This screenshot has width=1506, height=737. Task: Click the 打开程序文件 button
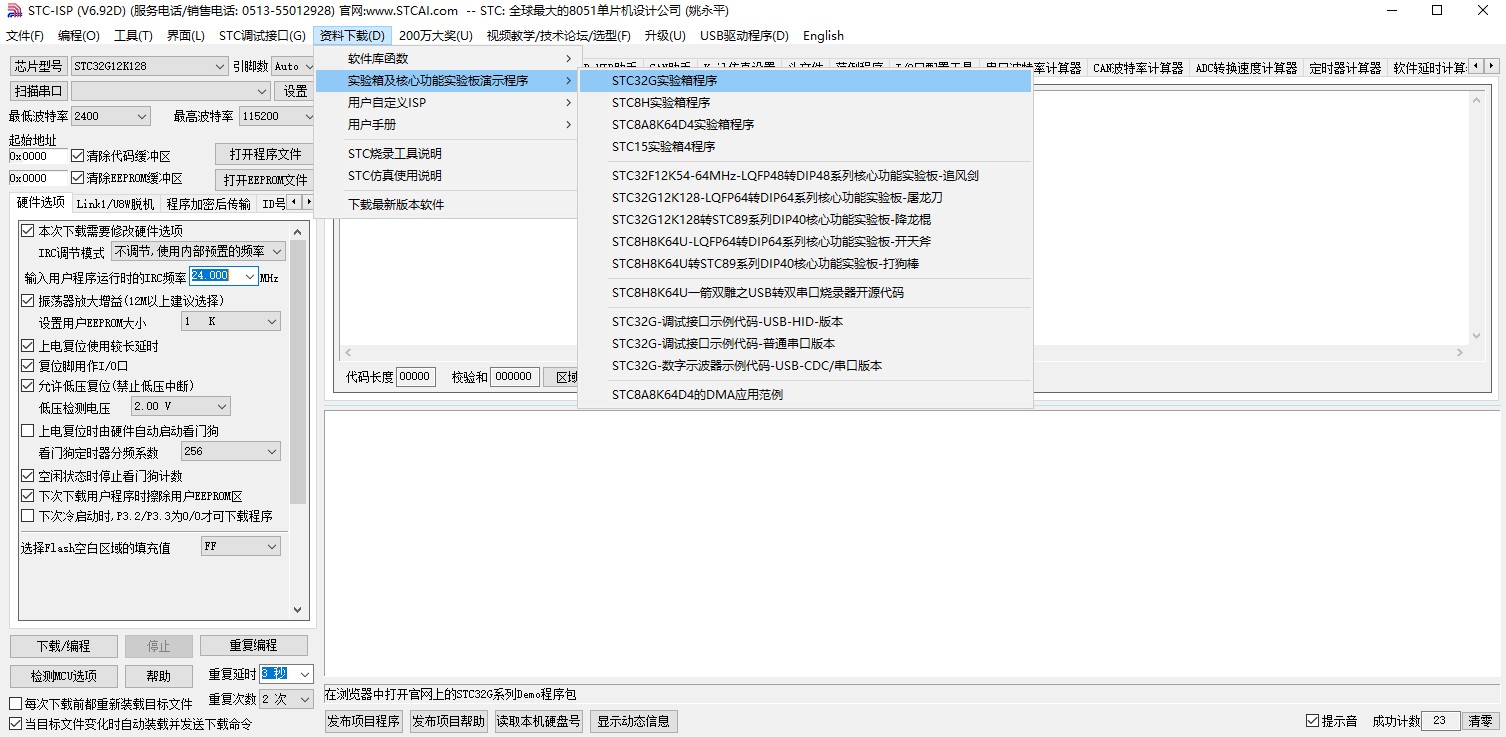tap(265, 155)
